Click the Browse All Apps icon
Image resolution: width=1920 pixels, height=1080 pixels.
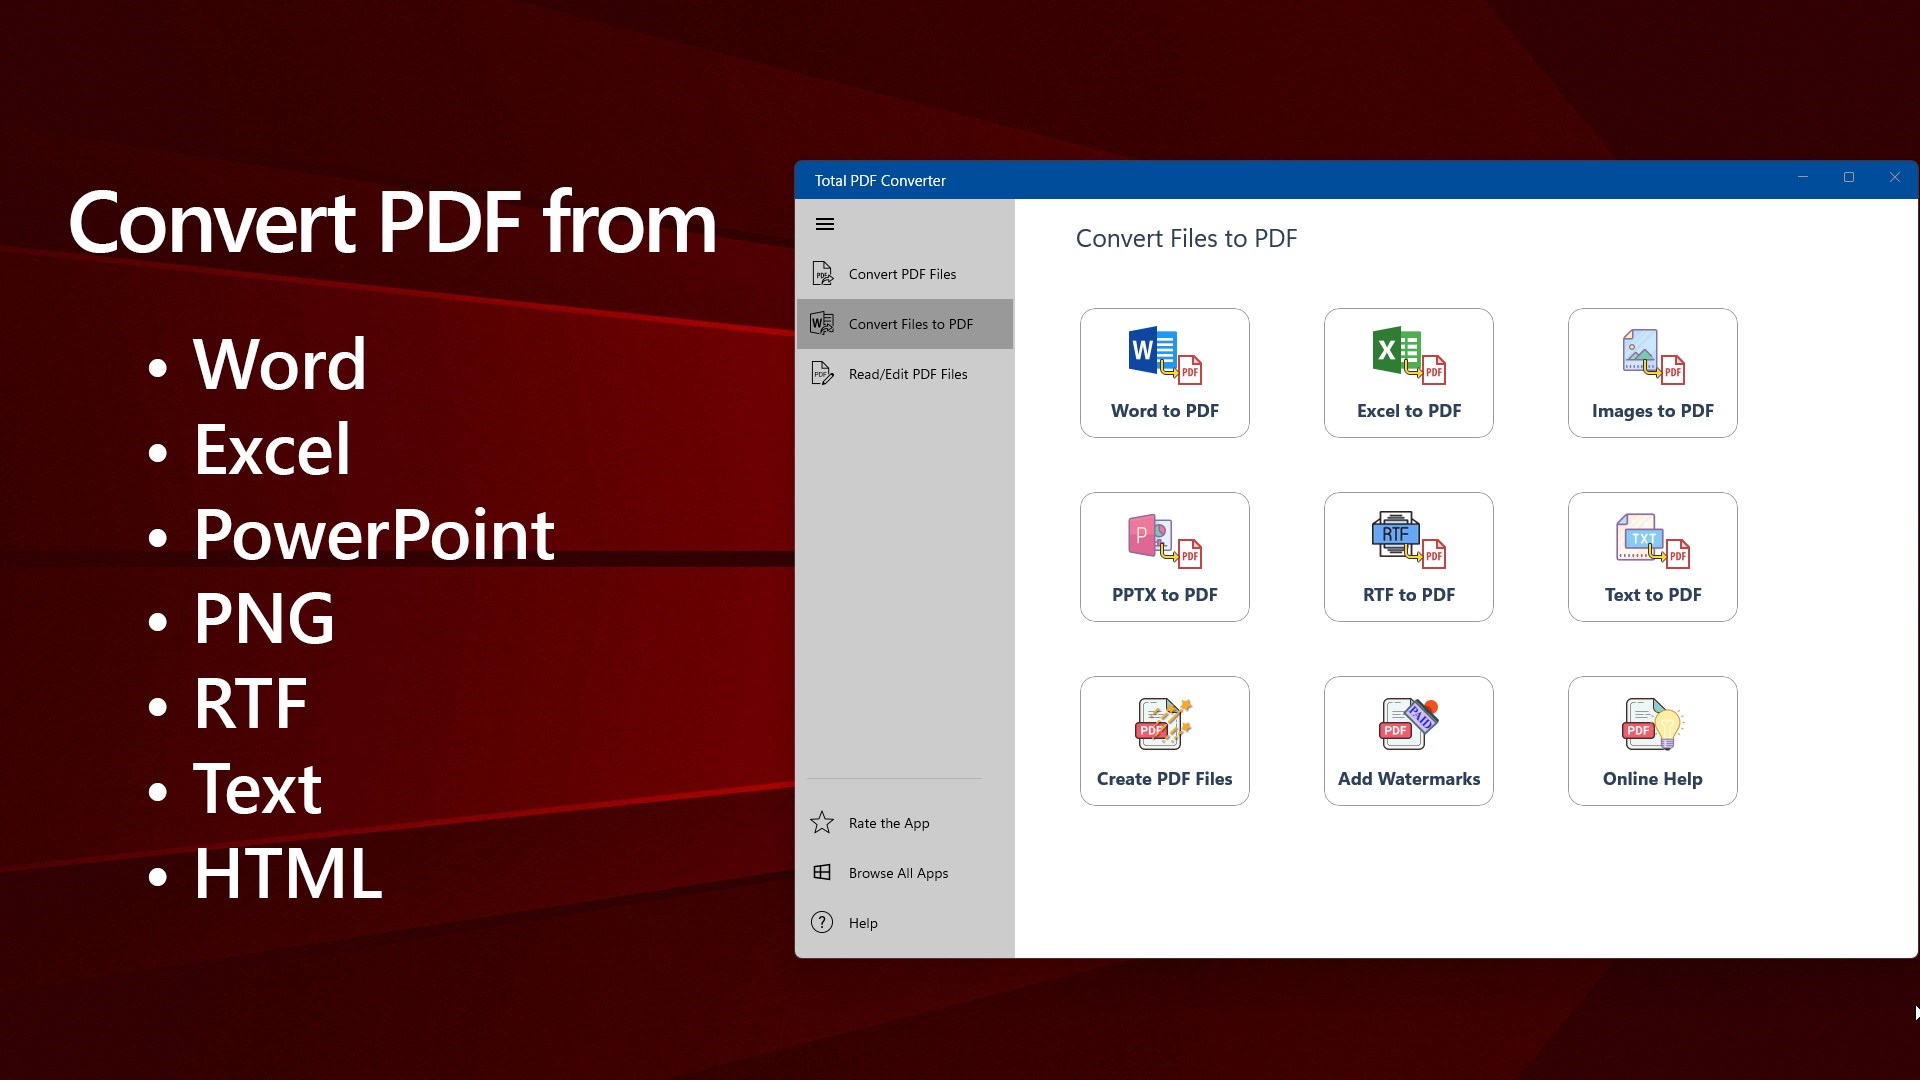[821, 872]
